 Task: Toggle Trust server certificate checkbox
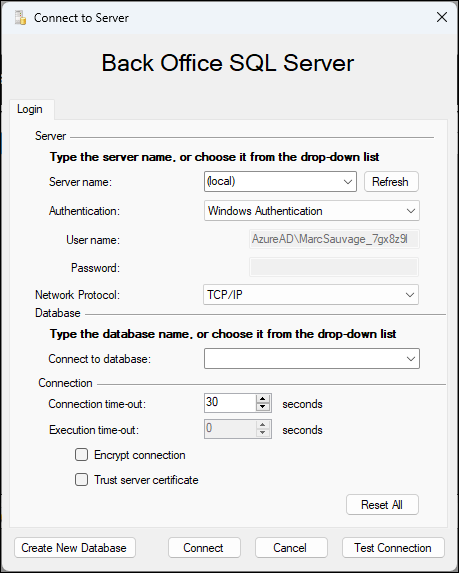(81, 479)
